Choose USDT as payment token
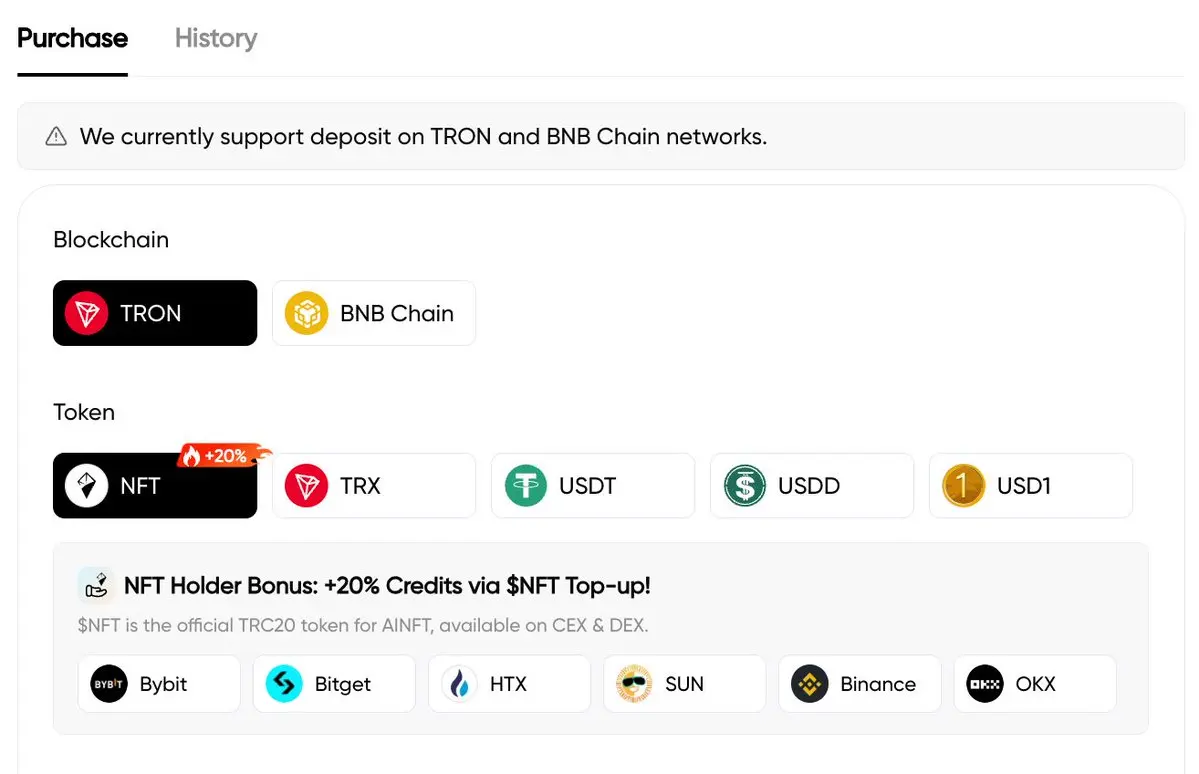The image size is (1199, 774). 592,486
